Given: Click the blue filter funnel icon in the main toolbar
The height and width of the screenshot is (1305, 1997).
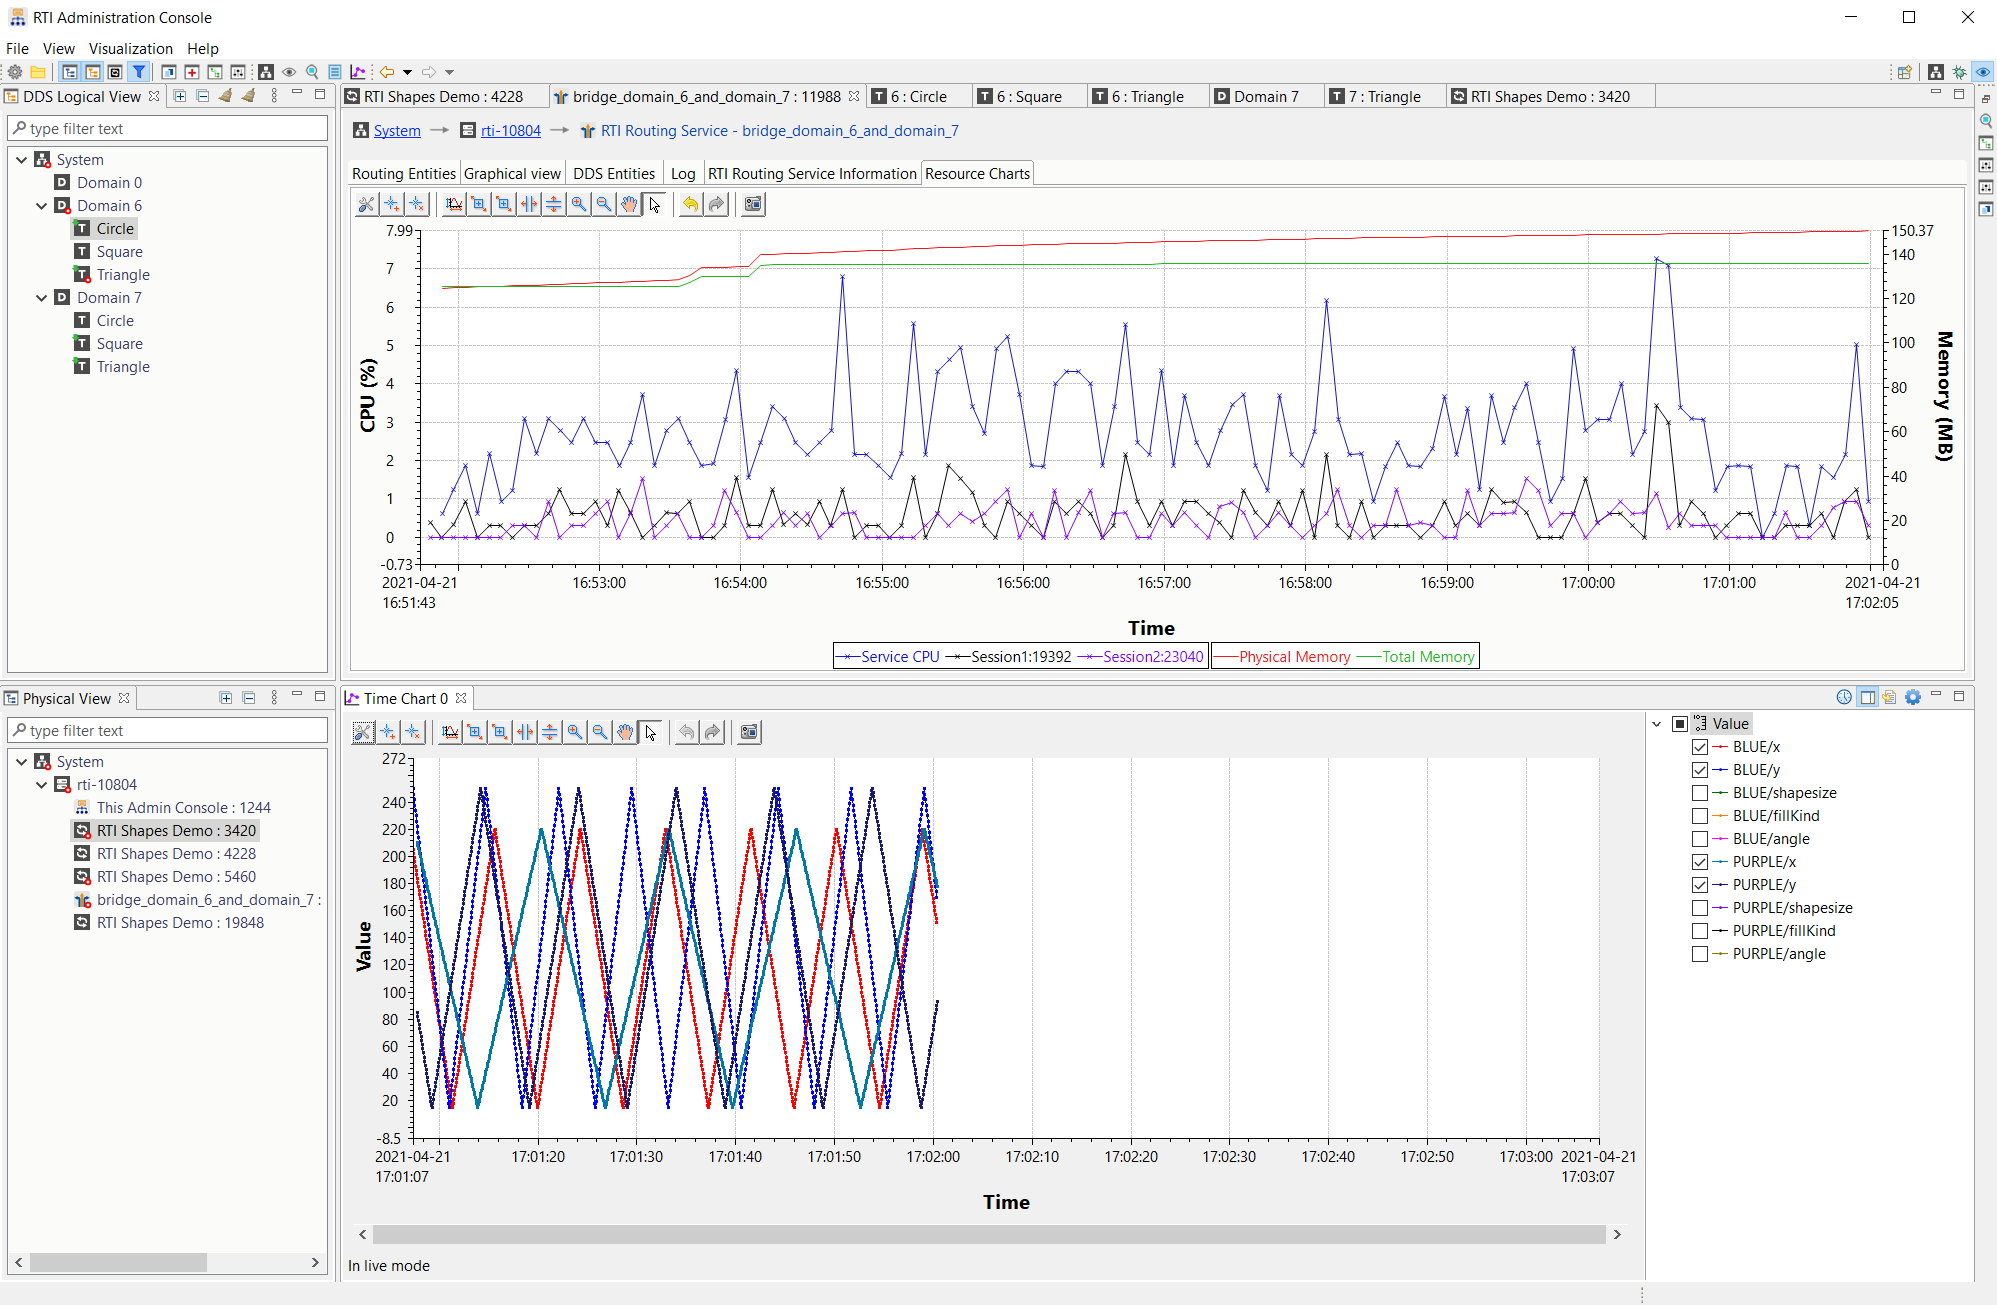Looking at the screenshot, I should (x=138, y=72).
